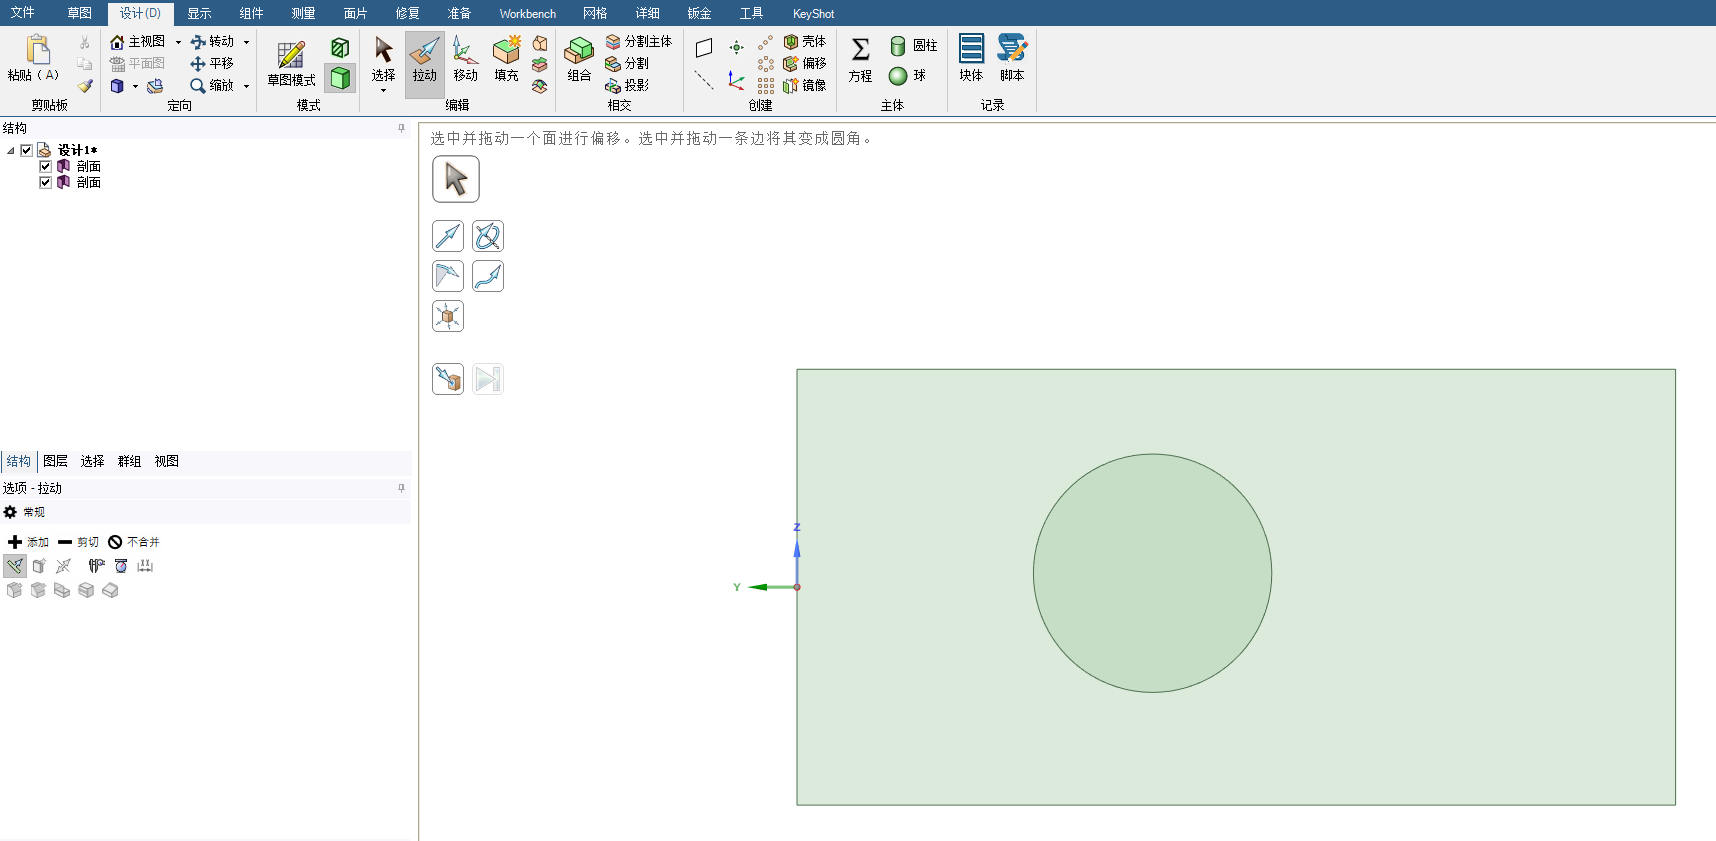
Task: Switch to the 图层 panel tab
Action: [55, 461]
